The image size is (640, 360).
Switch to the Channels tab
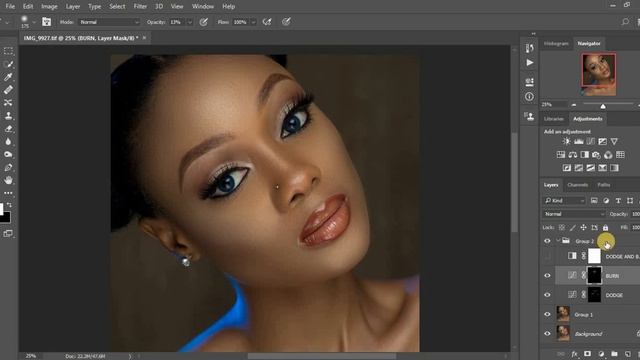(x=578, y=185)
